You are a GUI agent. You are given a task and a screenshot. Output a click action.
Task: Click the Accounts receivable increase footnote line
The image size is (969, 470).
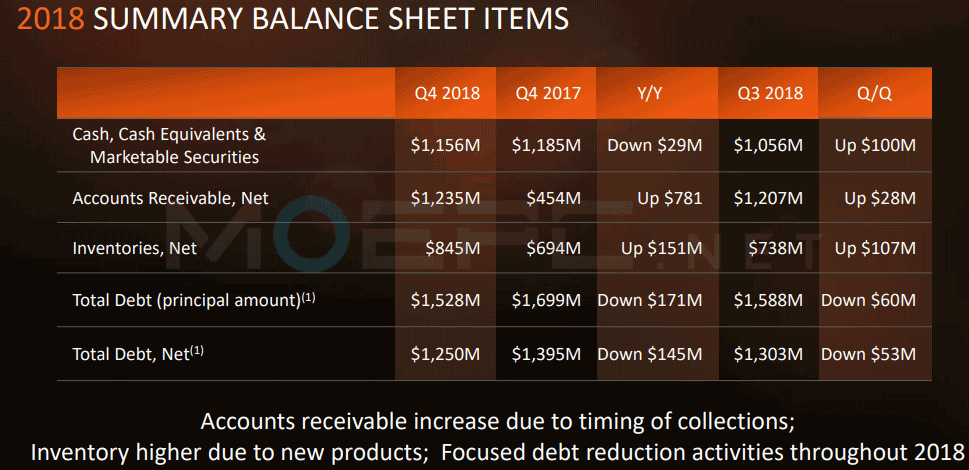coord(497,422)
